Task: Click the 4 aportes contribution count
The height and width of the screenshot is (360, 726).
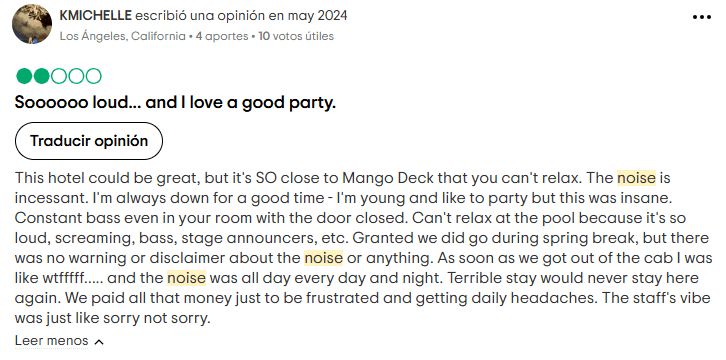Action: click(222, 36)
